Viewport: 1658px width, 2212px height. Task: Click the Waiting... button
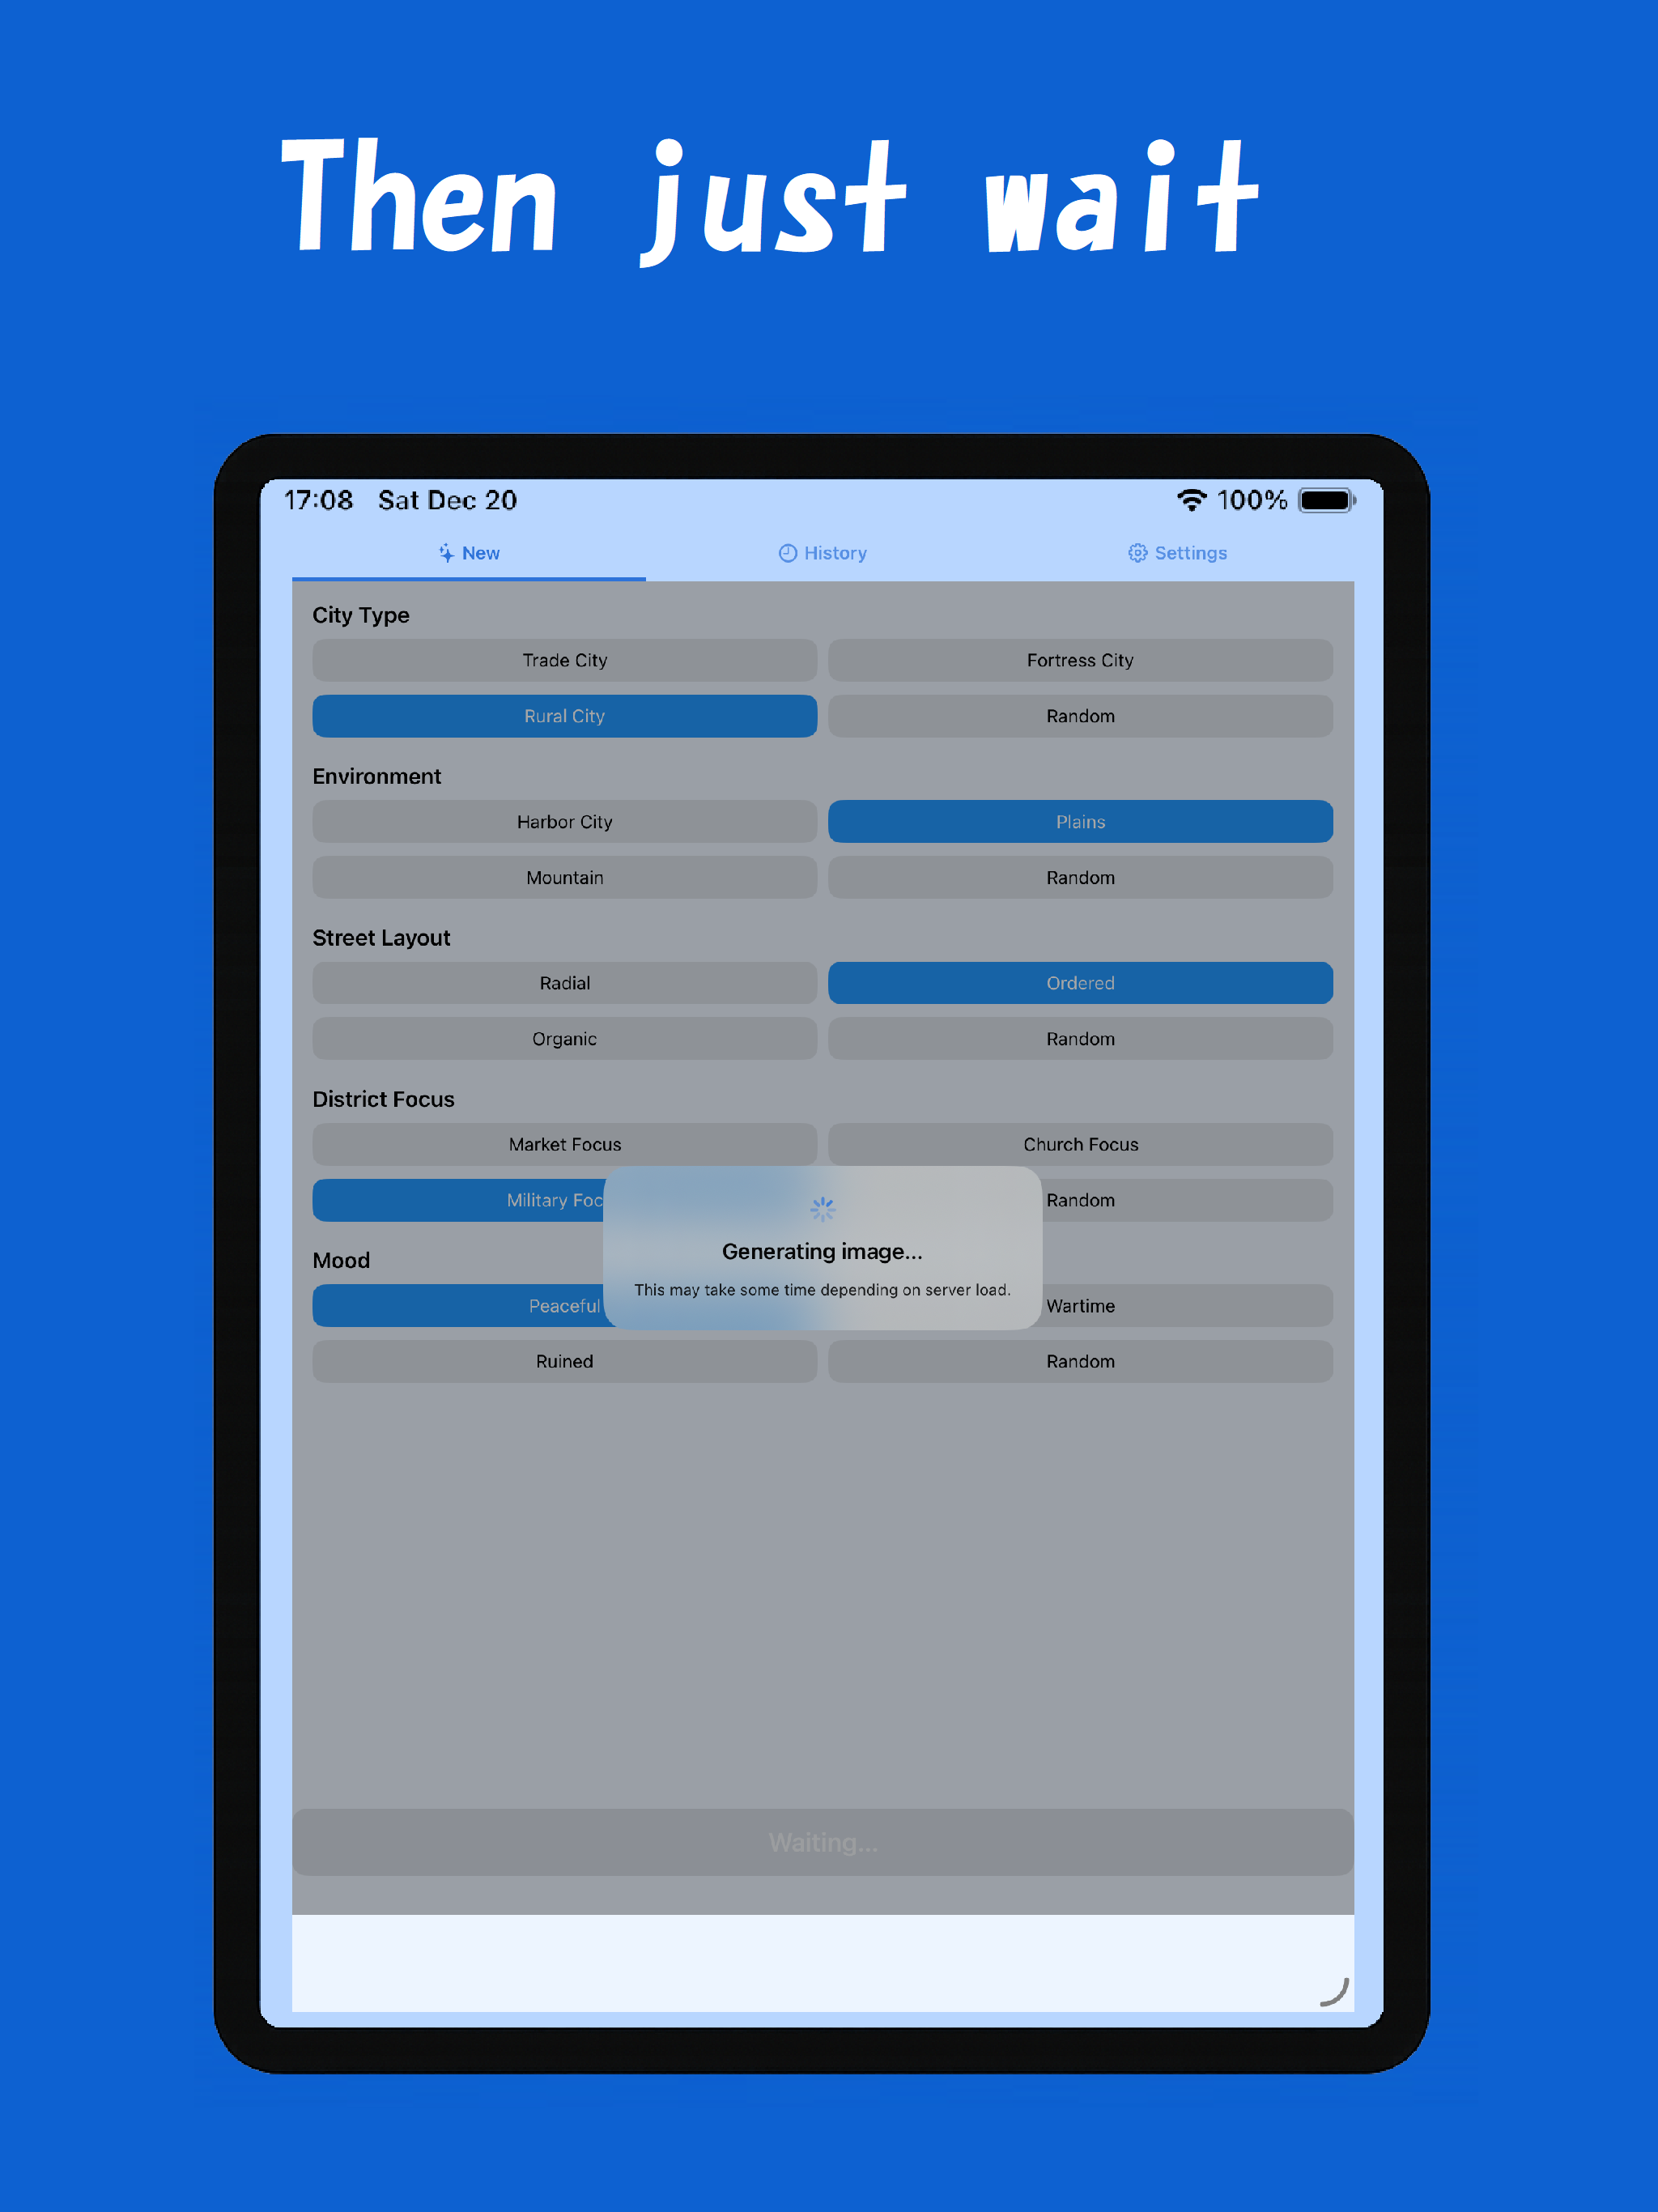pos(823,1842)
